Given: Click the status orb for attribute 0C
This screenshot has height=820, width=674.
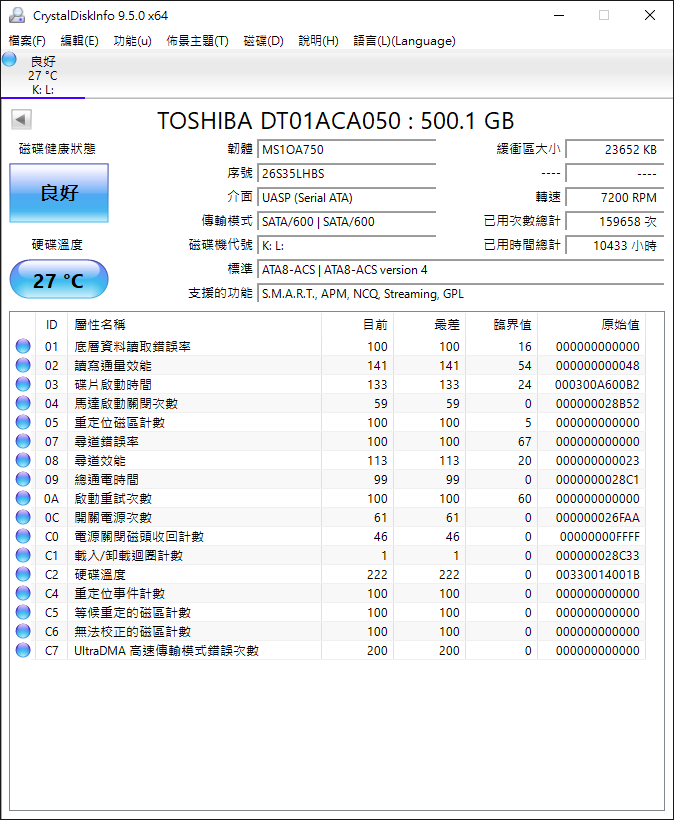Looking at the screenshot, I should tap(23, 517).
